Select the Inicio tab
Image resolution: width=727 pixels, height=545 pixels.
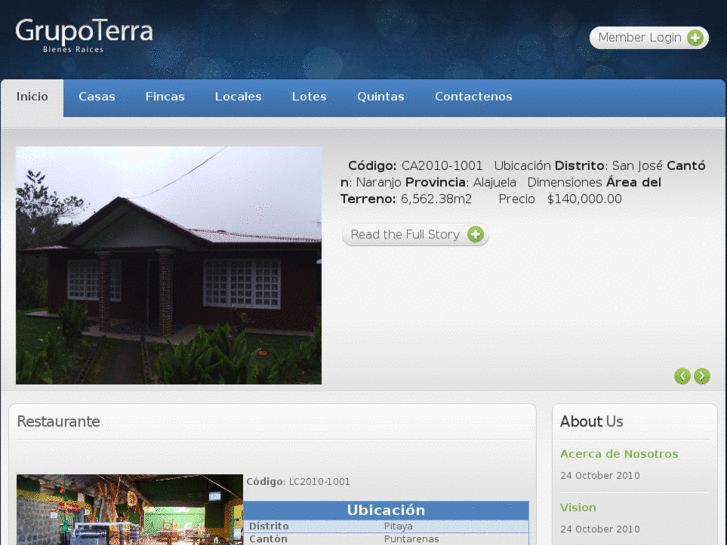(x=32, y=97)
